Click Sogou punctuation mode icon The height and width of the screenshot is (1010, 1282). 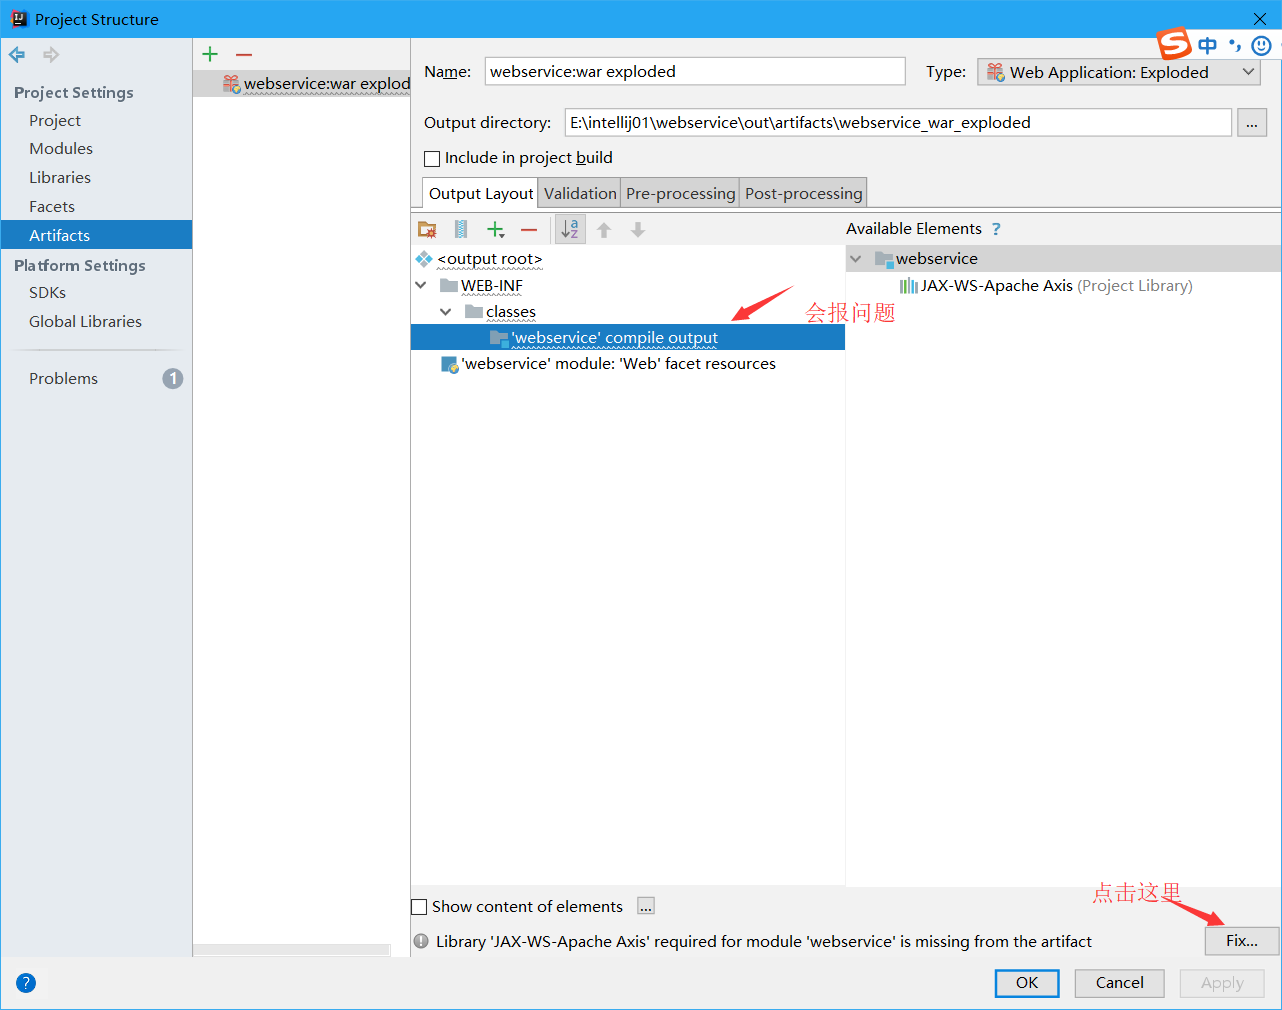[1235, 45]
